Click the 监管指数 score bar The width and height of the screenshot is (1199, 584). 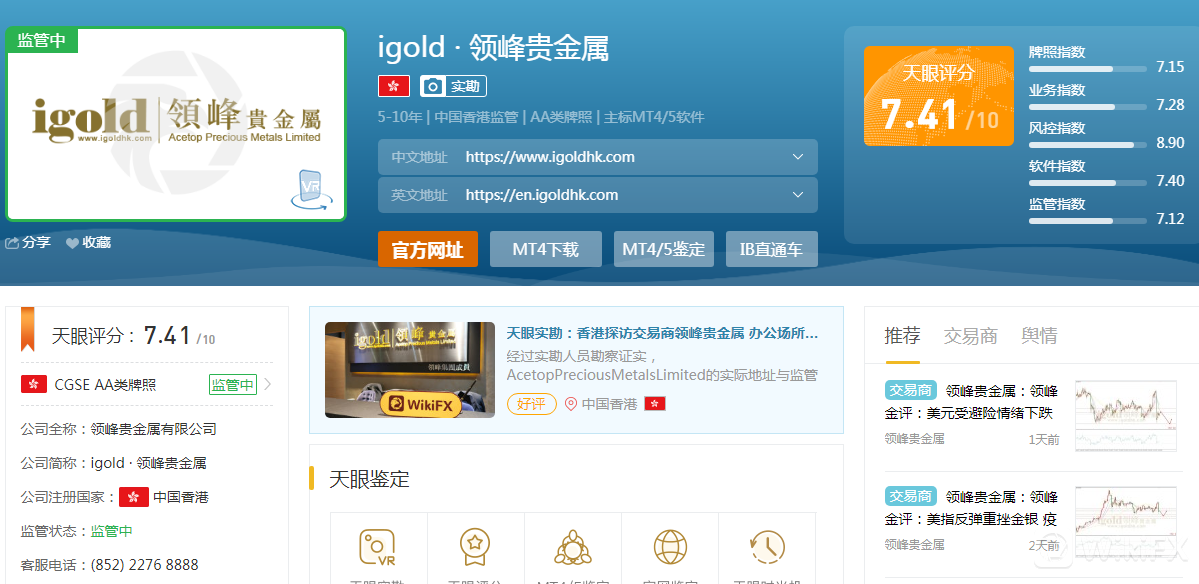click(x=1088, y=221)
